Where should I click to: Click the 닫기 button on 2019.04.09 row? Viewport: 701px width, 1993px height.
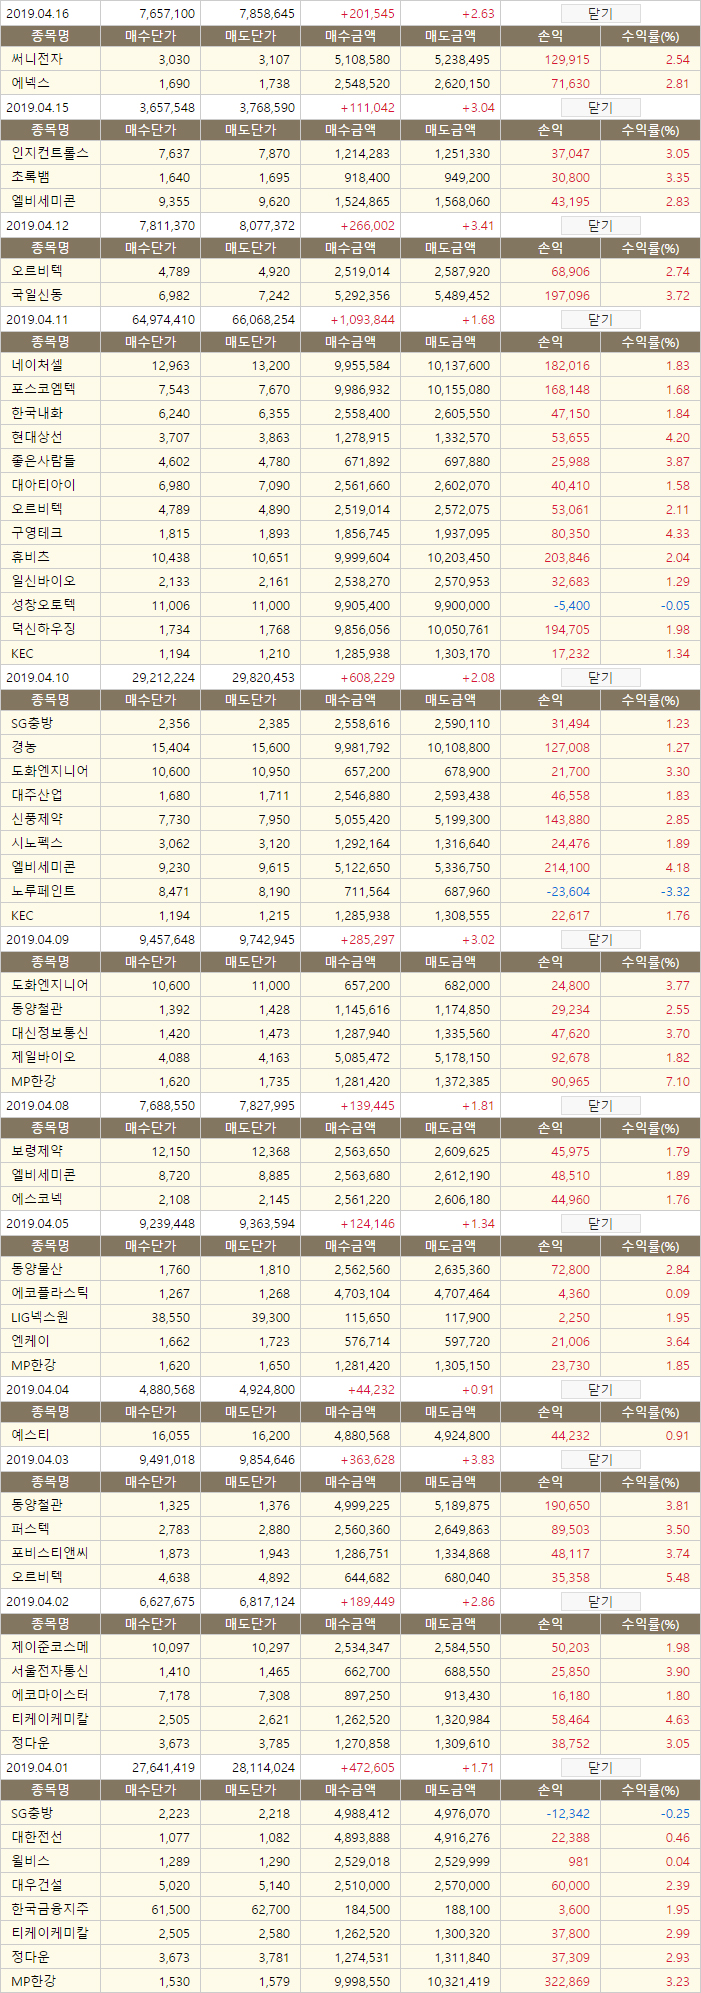click(x=600, y=940)
